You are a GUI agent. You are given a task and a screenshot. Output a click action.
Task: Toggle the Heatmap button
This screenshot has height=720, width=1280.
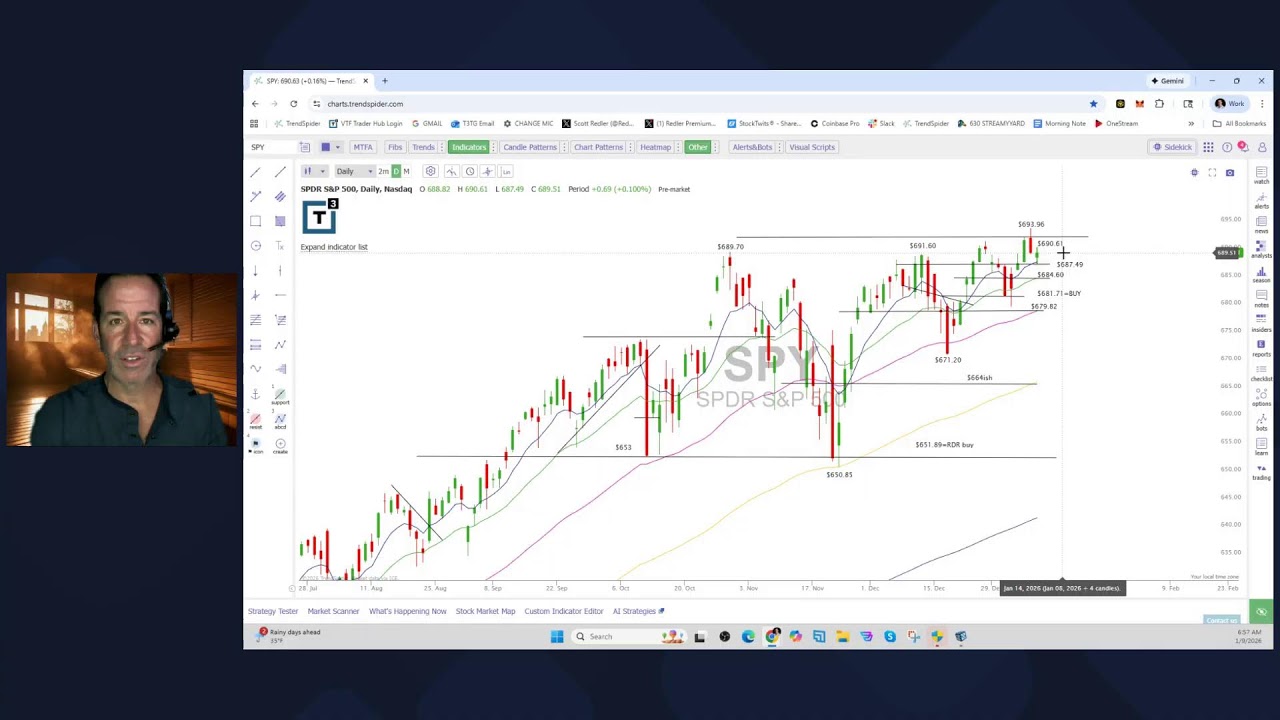(655, 147)
